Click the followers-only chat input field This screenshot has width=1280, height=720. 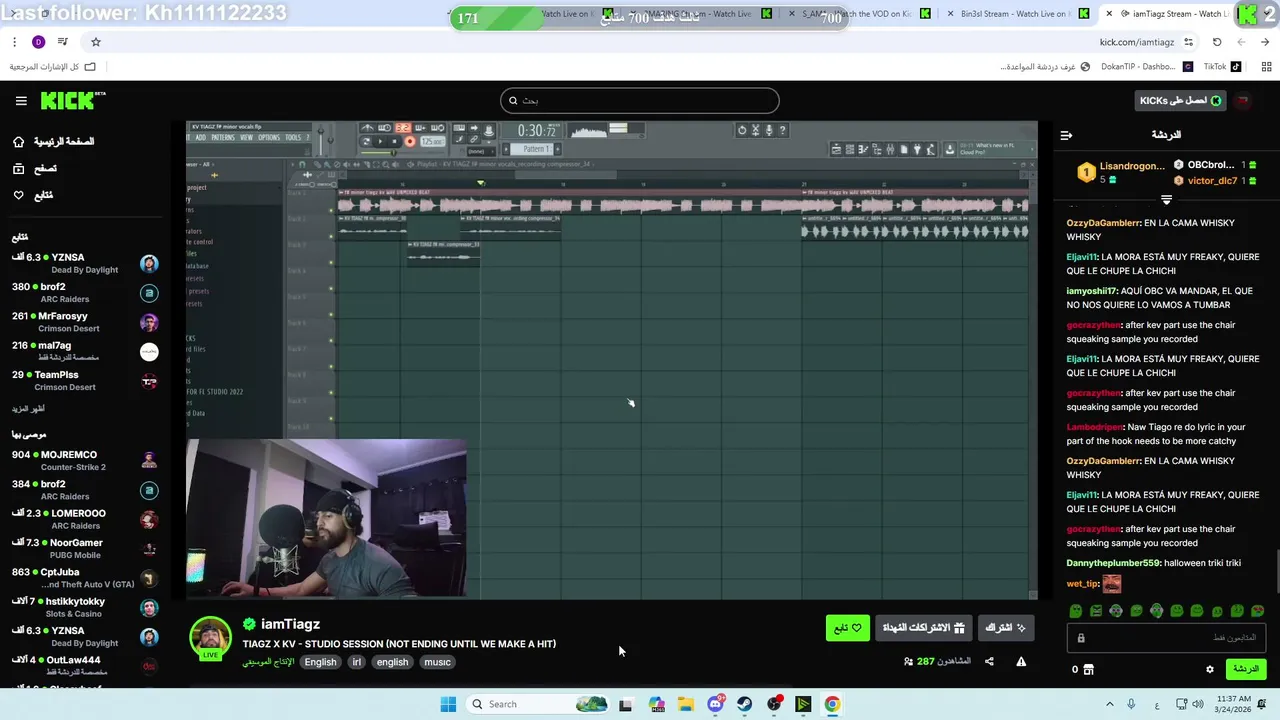tap(1168, 638)
